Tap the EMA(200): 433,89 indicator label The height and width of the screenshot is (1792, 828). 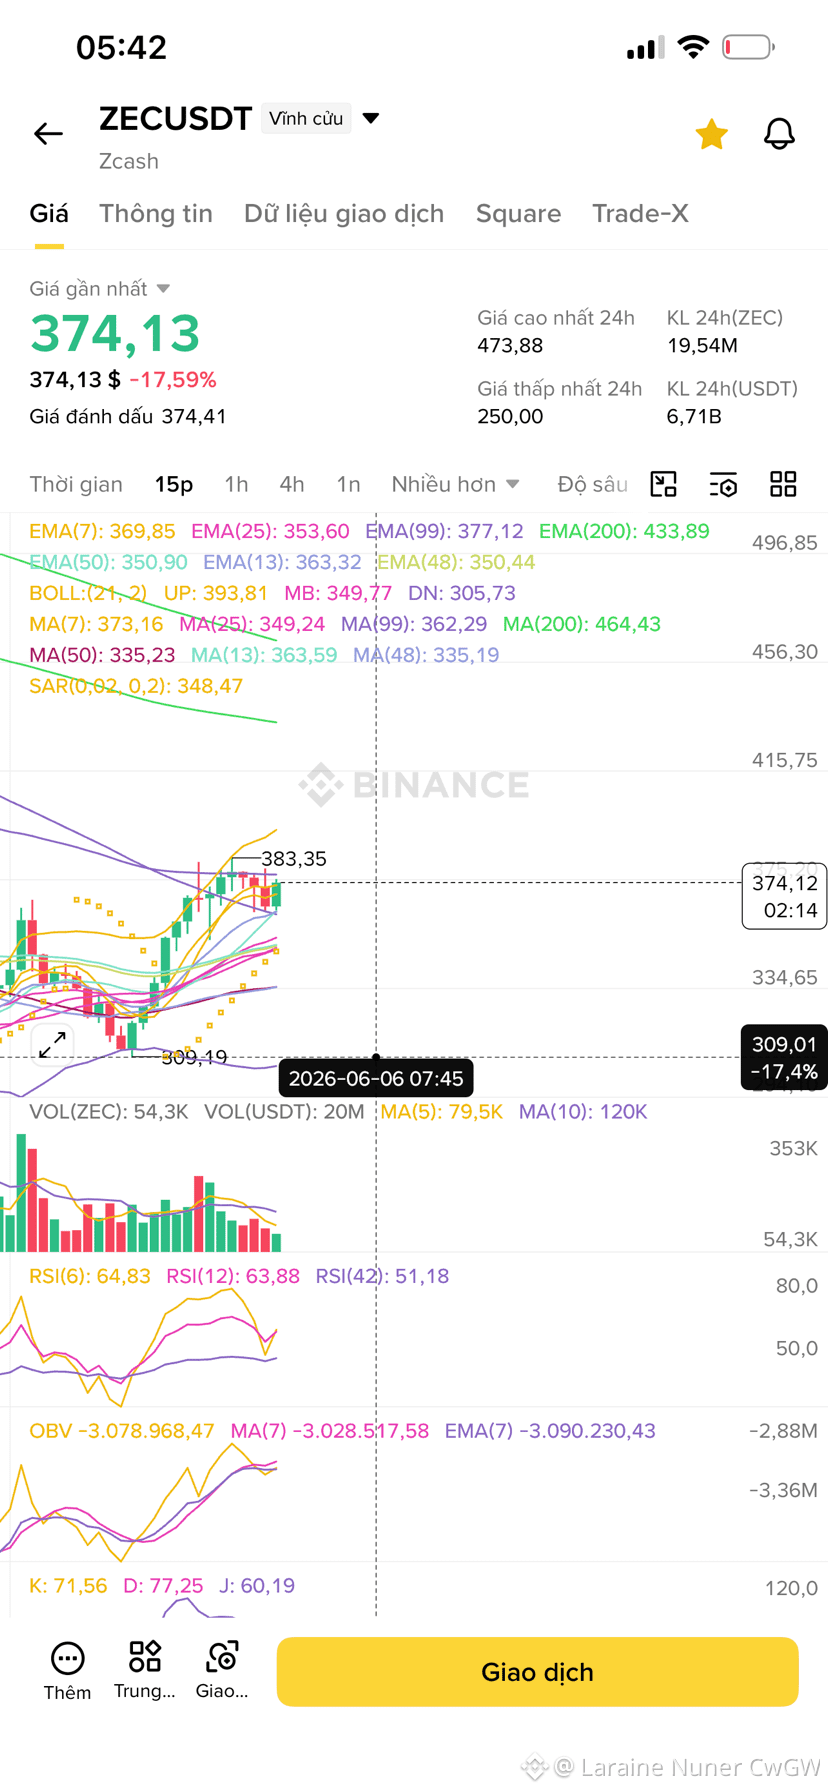click(x=624, y=531)
